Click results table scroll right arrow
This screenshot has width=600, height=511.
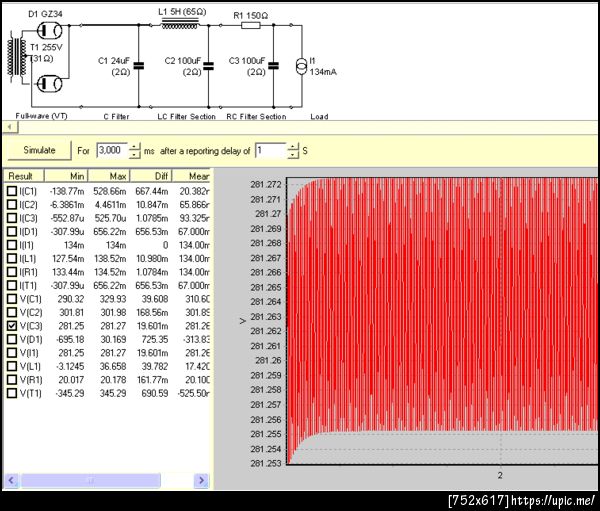pyautogui.click(x=201, y=480)
